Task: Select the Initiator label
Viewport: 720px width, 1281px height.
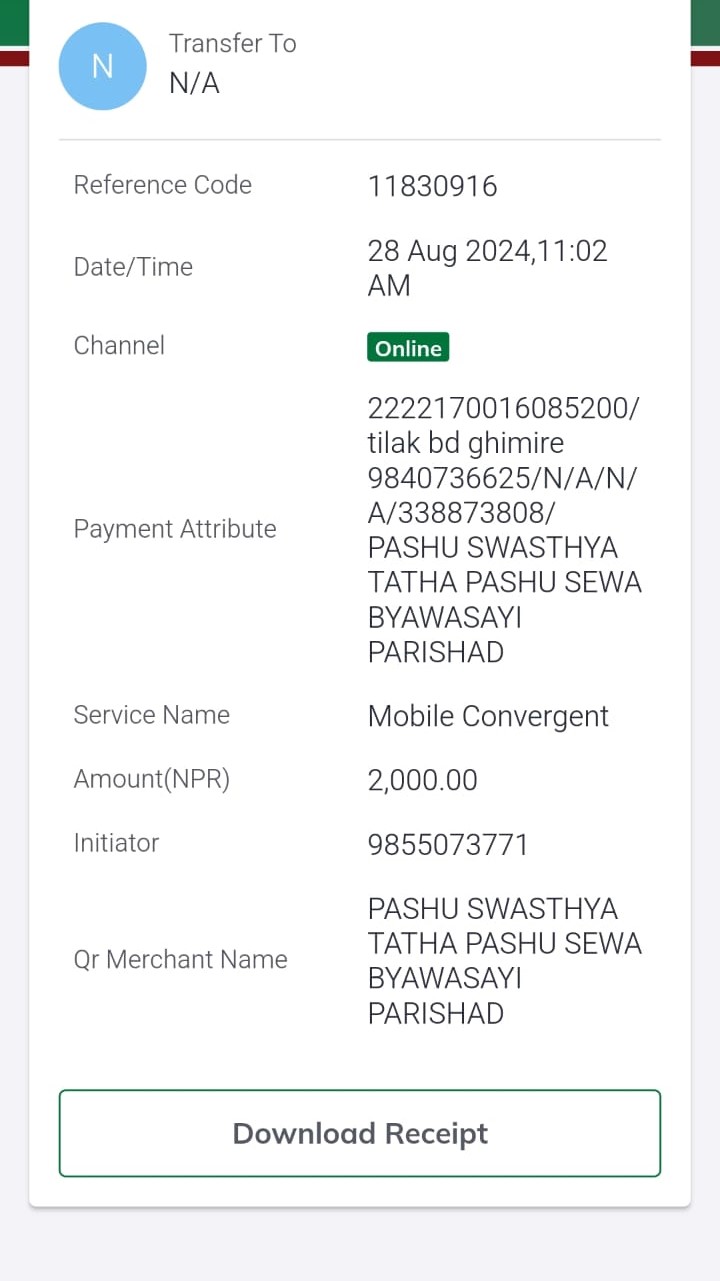Action: pos(116,843)
